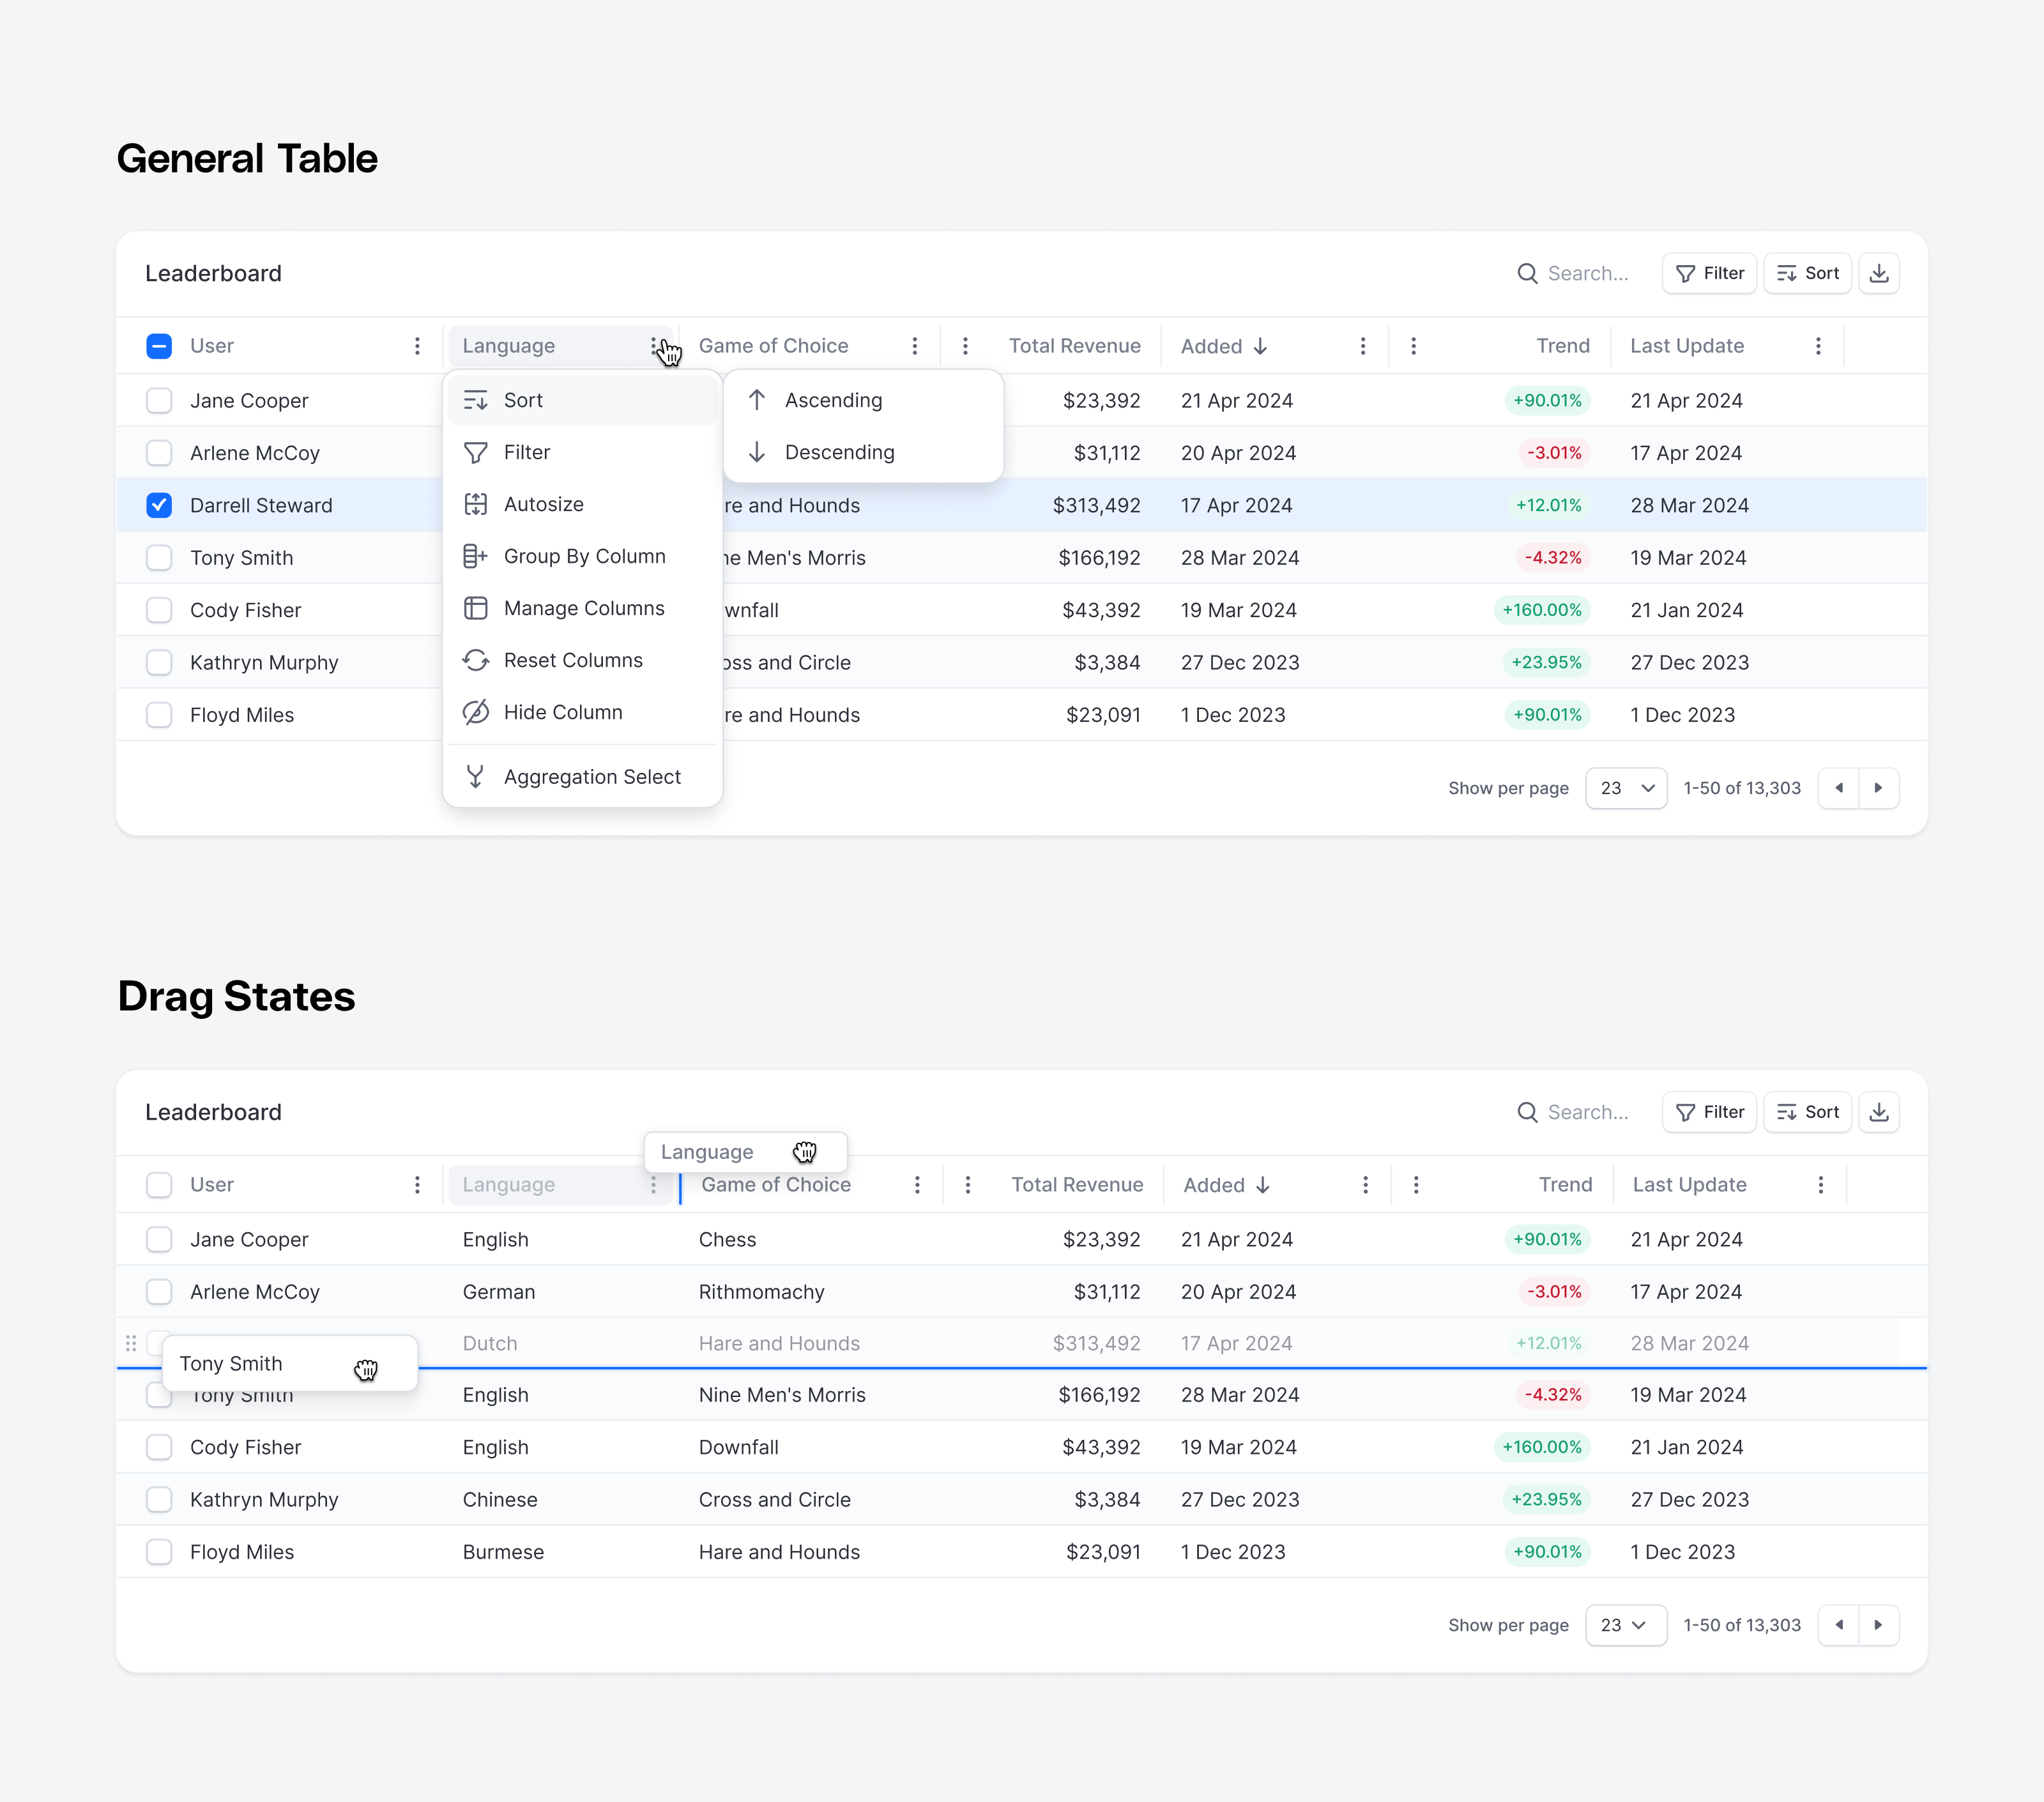Select Ascending in the sort submenu
Screen dimensions: 2044x1802
pyautogui.click(x=833, y=399)
